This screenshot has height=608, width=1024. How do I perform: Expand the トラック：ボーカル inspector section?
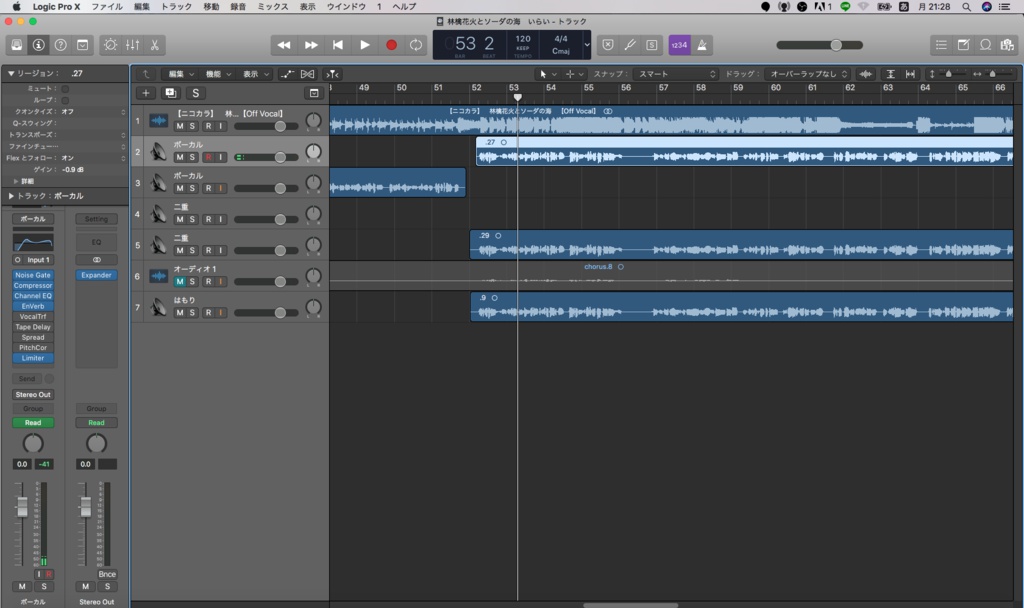[x=11, y=196]
